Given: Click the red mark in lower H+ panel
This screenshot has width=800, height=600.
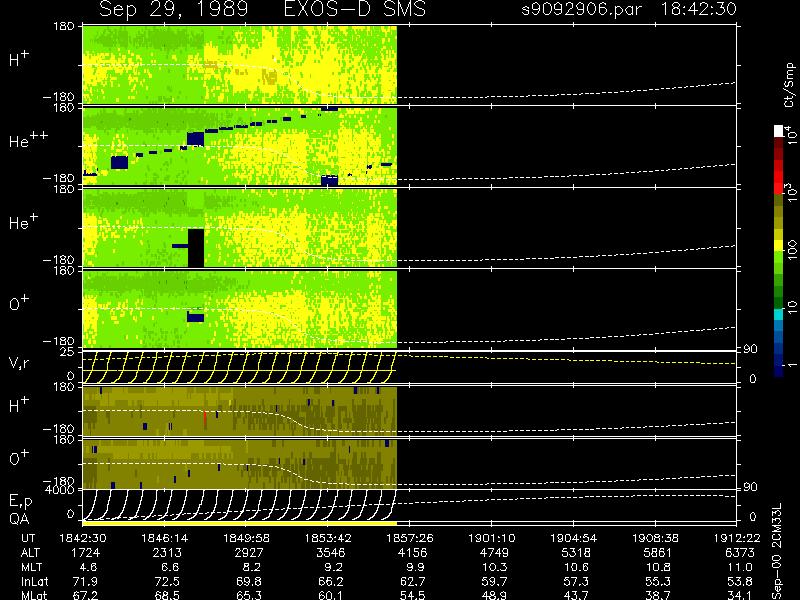Looking at the screenshot, I should (205, 418).
